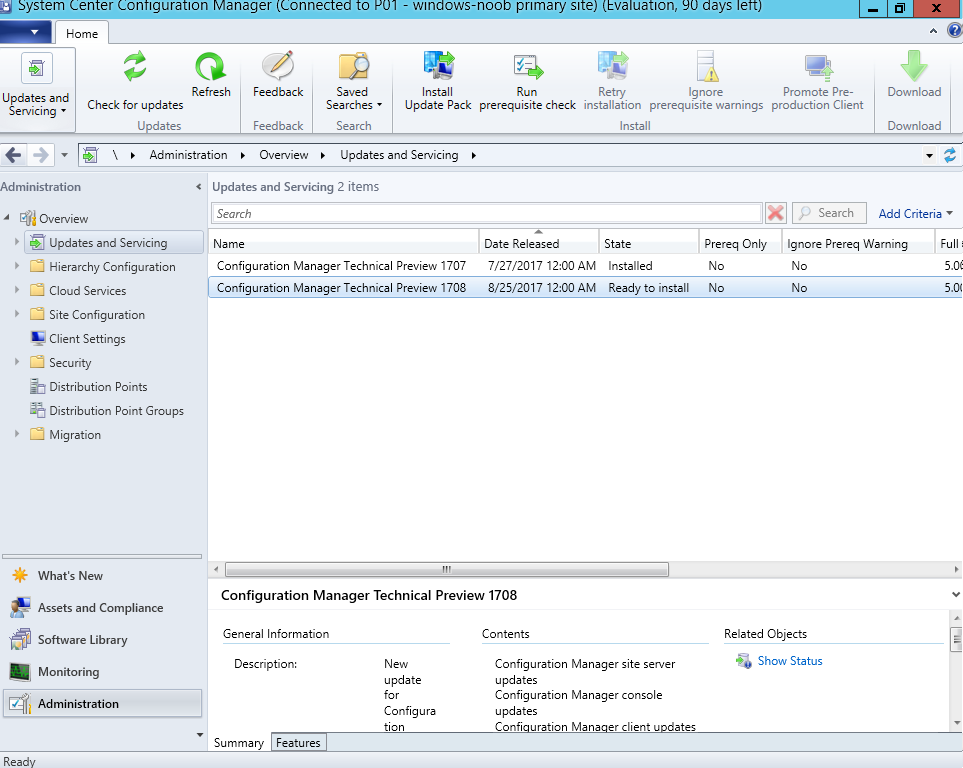Open the address bar dropdown
The height and width of the screenshot is (768, 963).
(x=929, y=155)
